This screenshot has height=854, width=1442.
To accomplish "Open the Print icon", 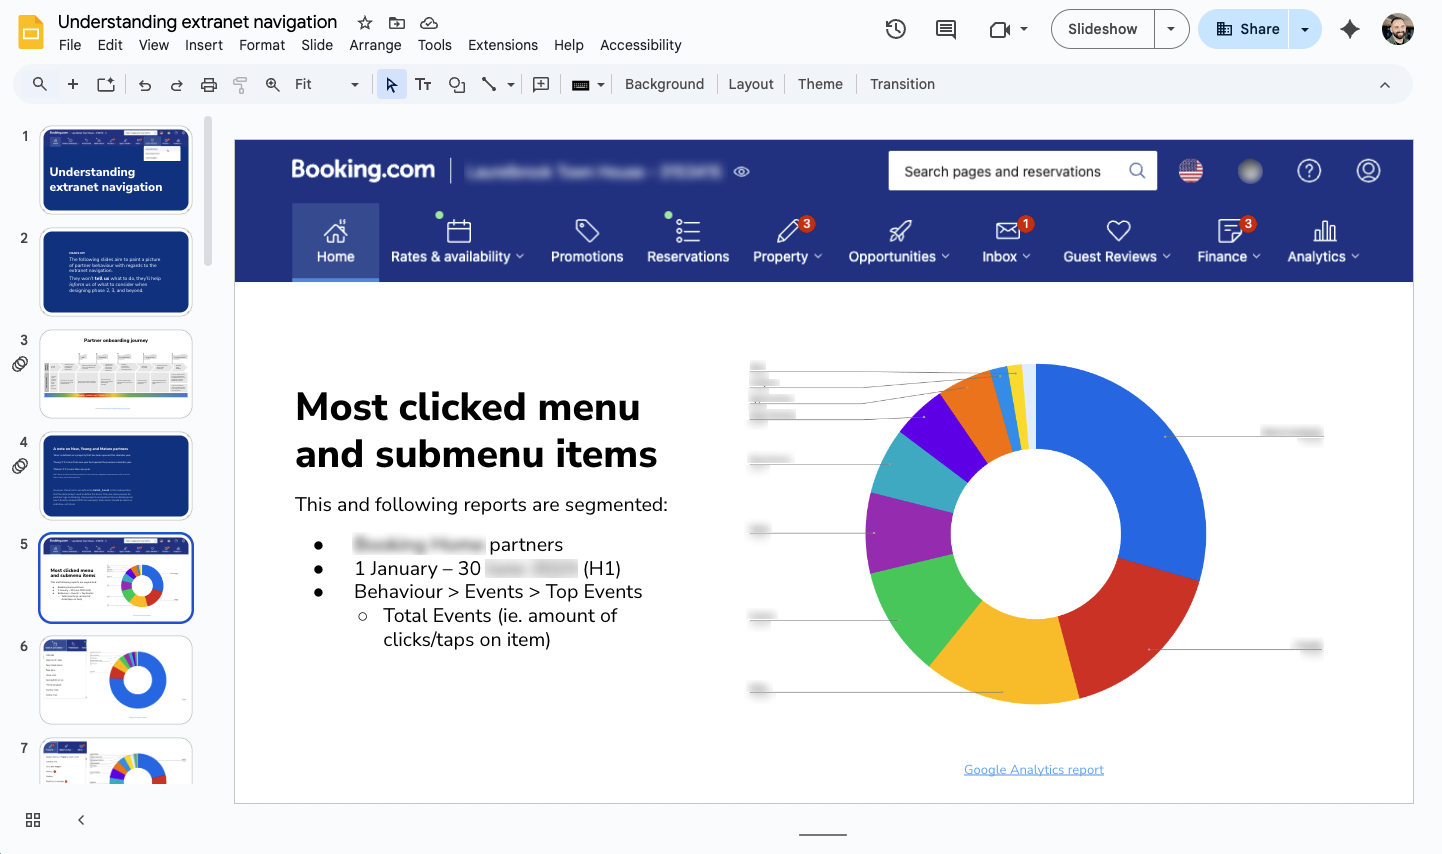I will click(209, 84).
